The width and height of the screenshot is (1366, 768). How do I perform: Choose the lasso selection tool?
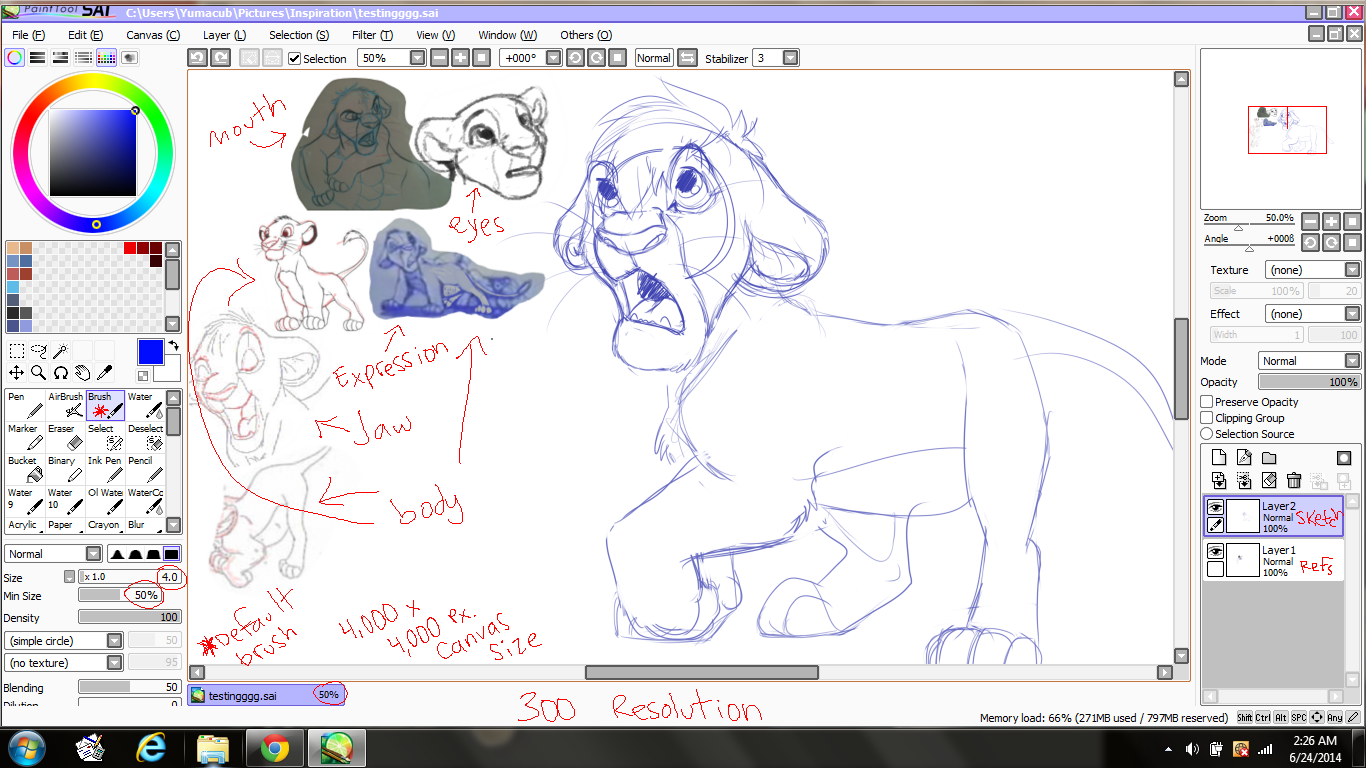tap(39, 351)
